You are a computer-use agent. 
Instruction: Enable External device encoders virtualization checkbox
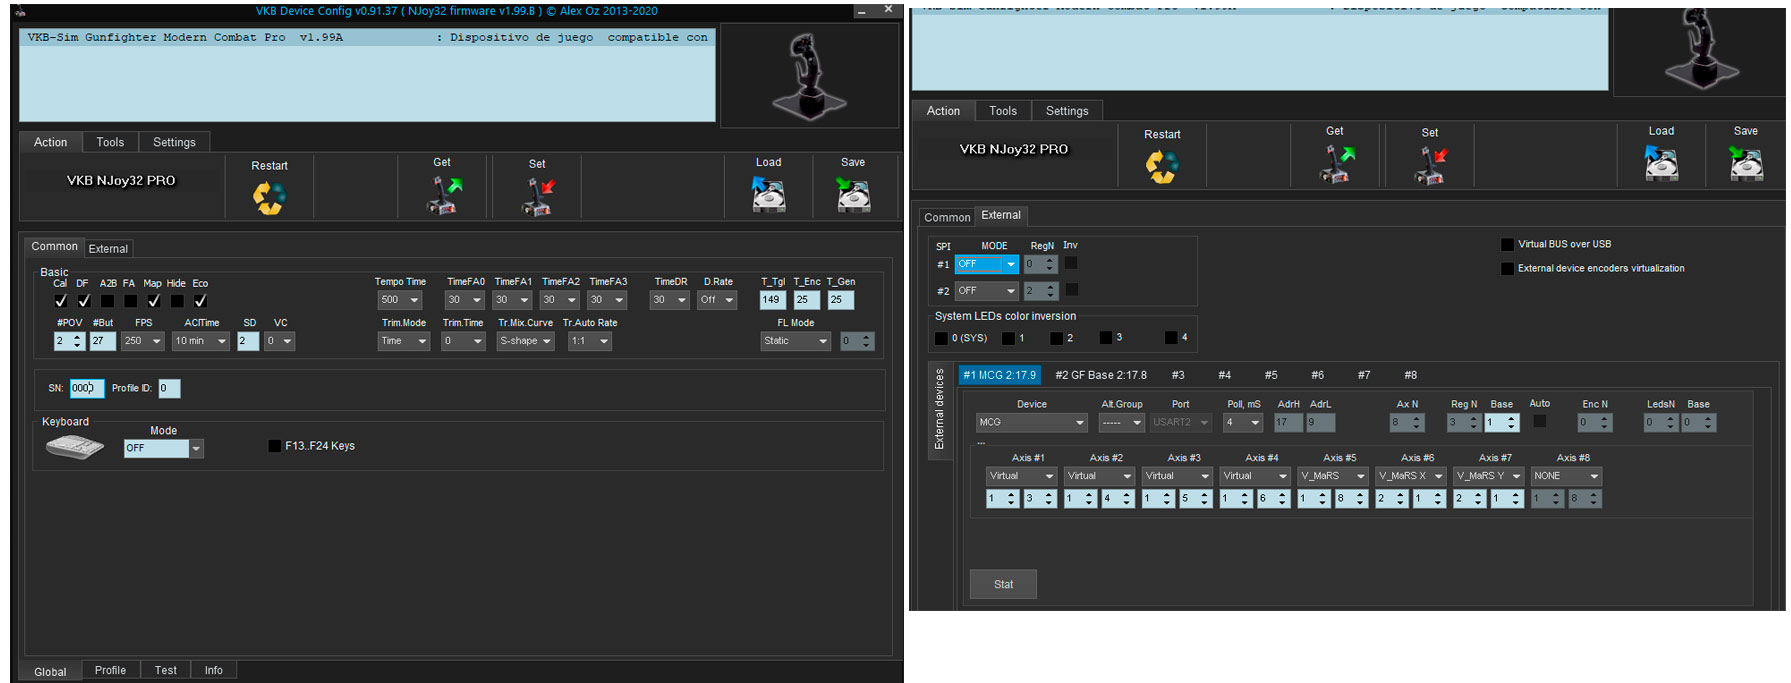(x=1507, y=268)
